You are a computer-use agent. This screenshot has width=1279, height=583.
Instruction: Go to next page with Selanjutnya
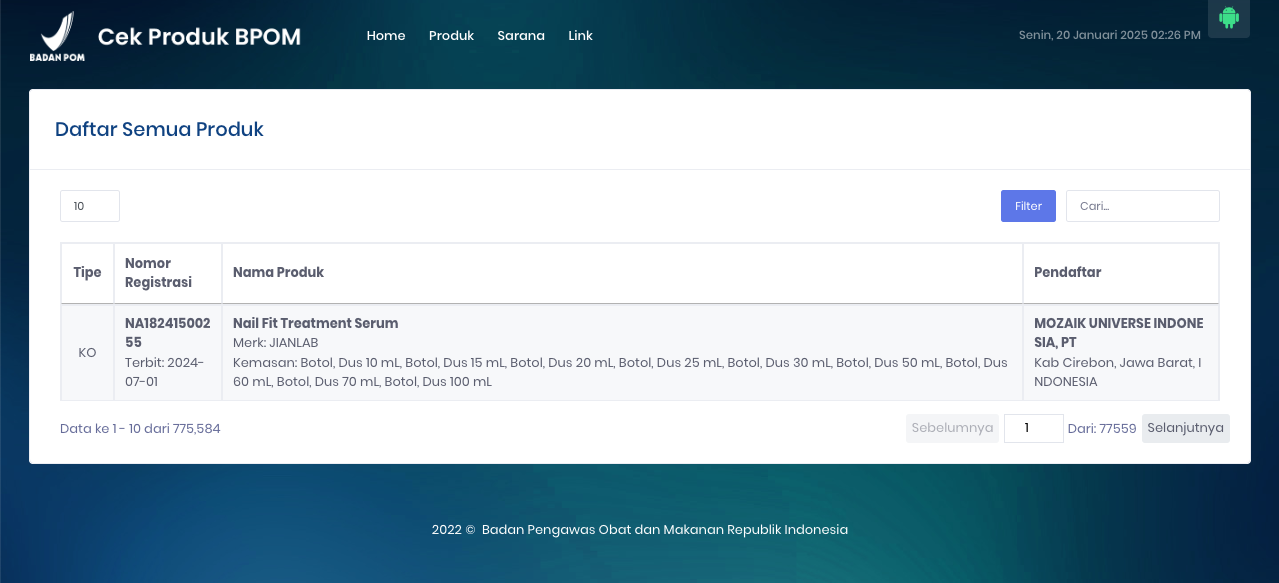[x=1185, y=428]
